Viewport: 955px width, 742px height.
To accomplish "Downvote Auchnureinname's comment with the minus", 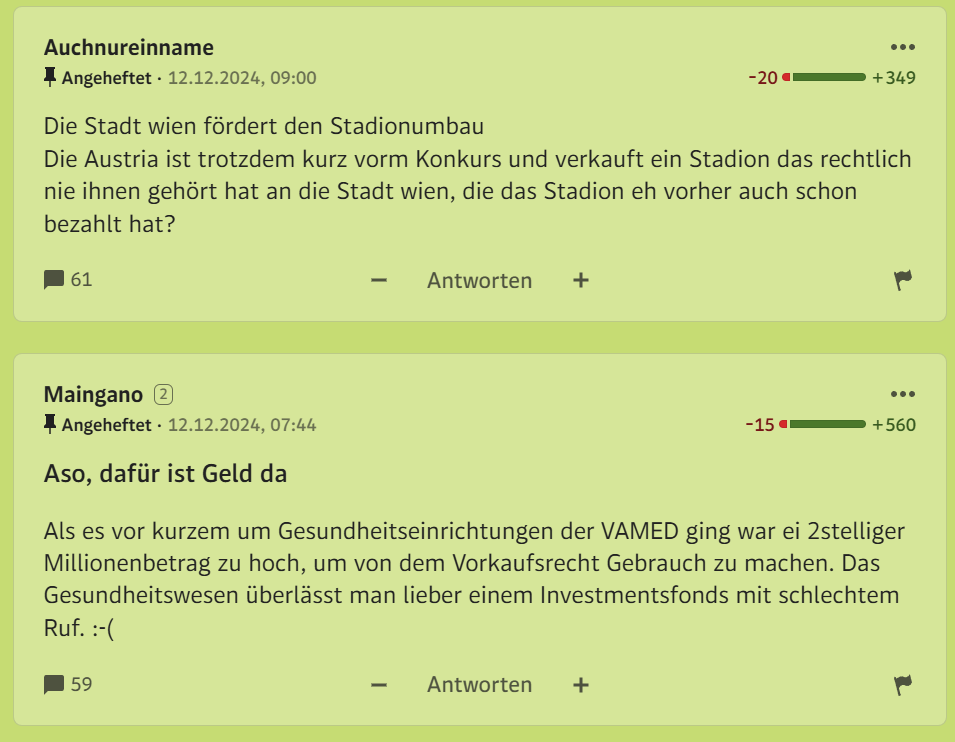I will [x=379, y=280].
